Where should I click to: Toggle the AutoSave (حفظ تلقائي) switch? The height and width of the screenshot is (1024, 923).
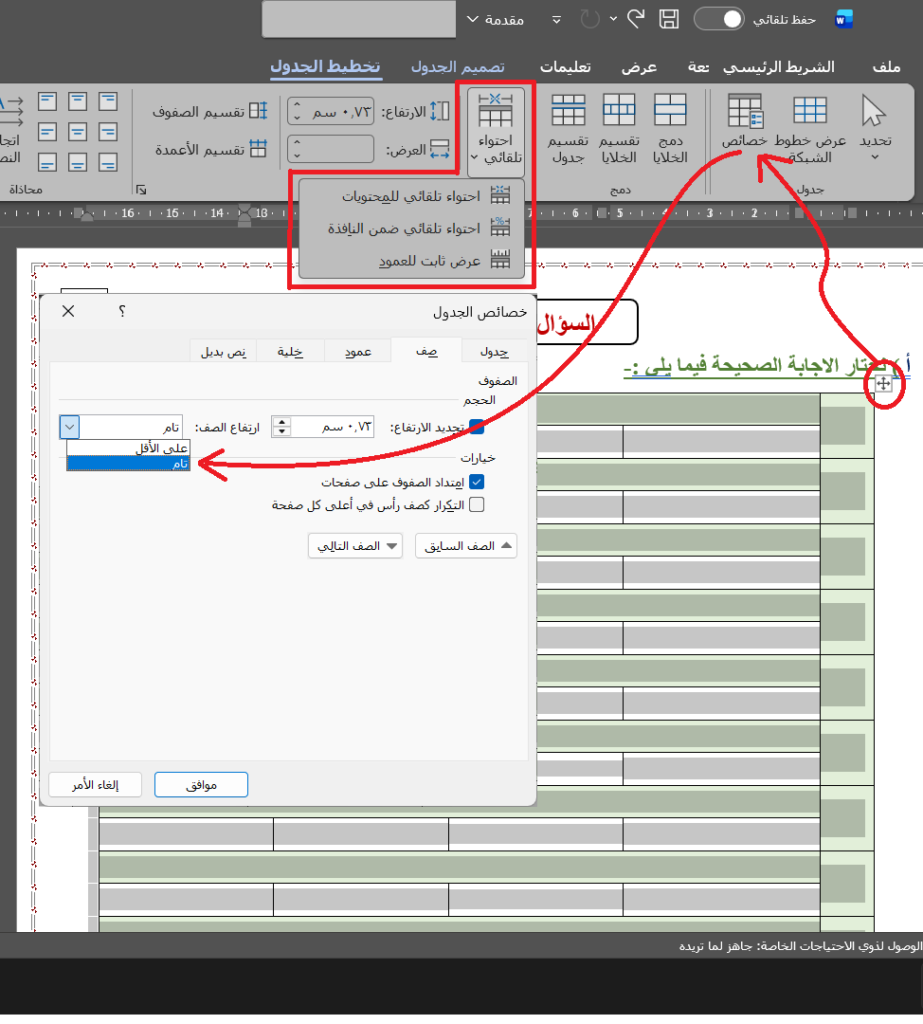pyautogui.click(x=719, y=19)
